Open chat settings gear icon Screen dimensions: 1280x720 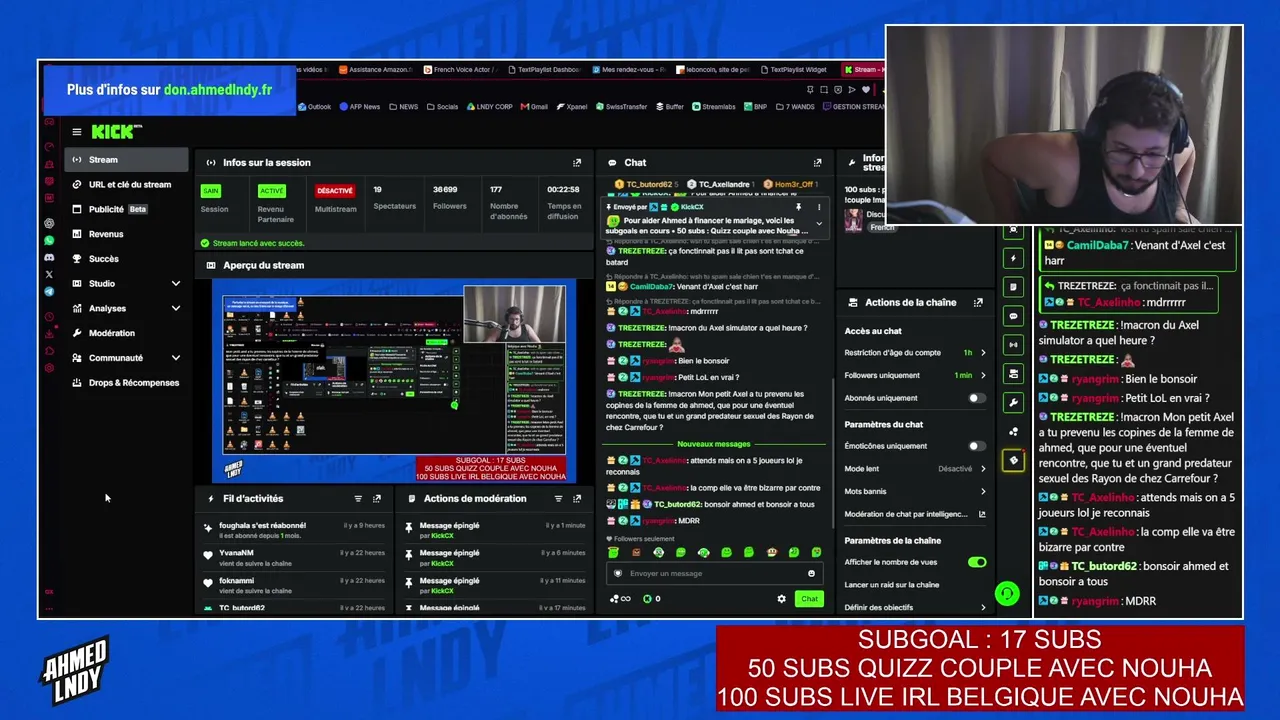[x=782, y=599]
